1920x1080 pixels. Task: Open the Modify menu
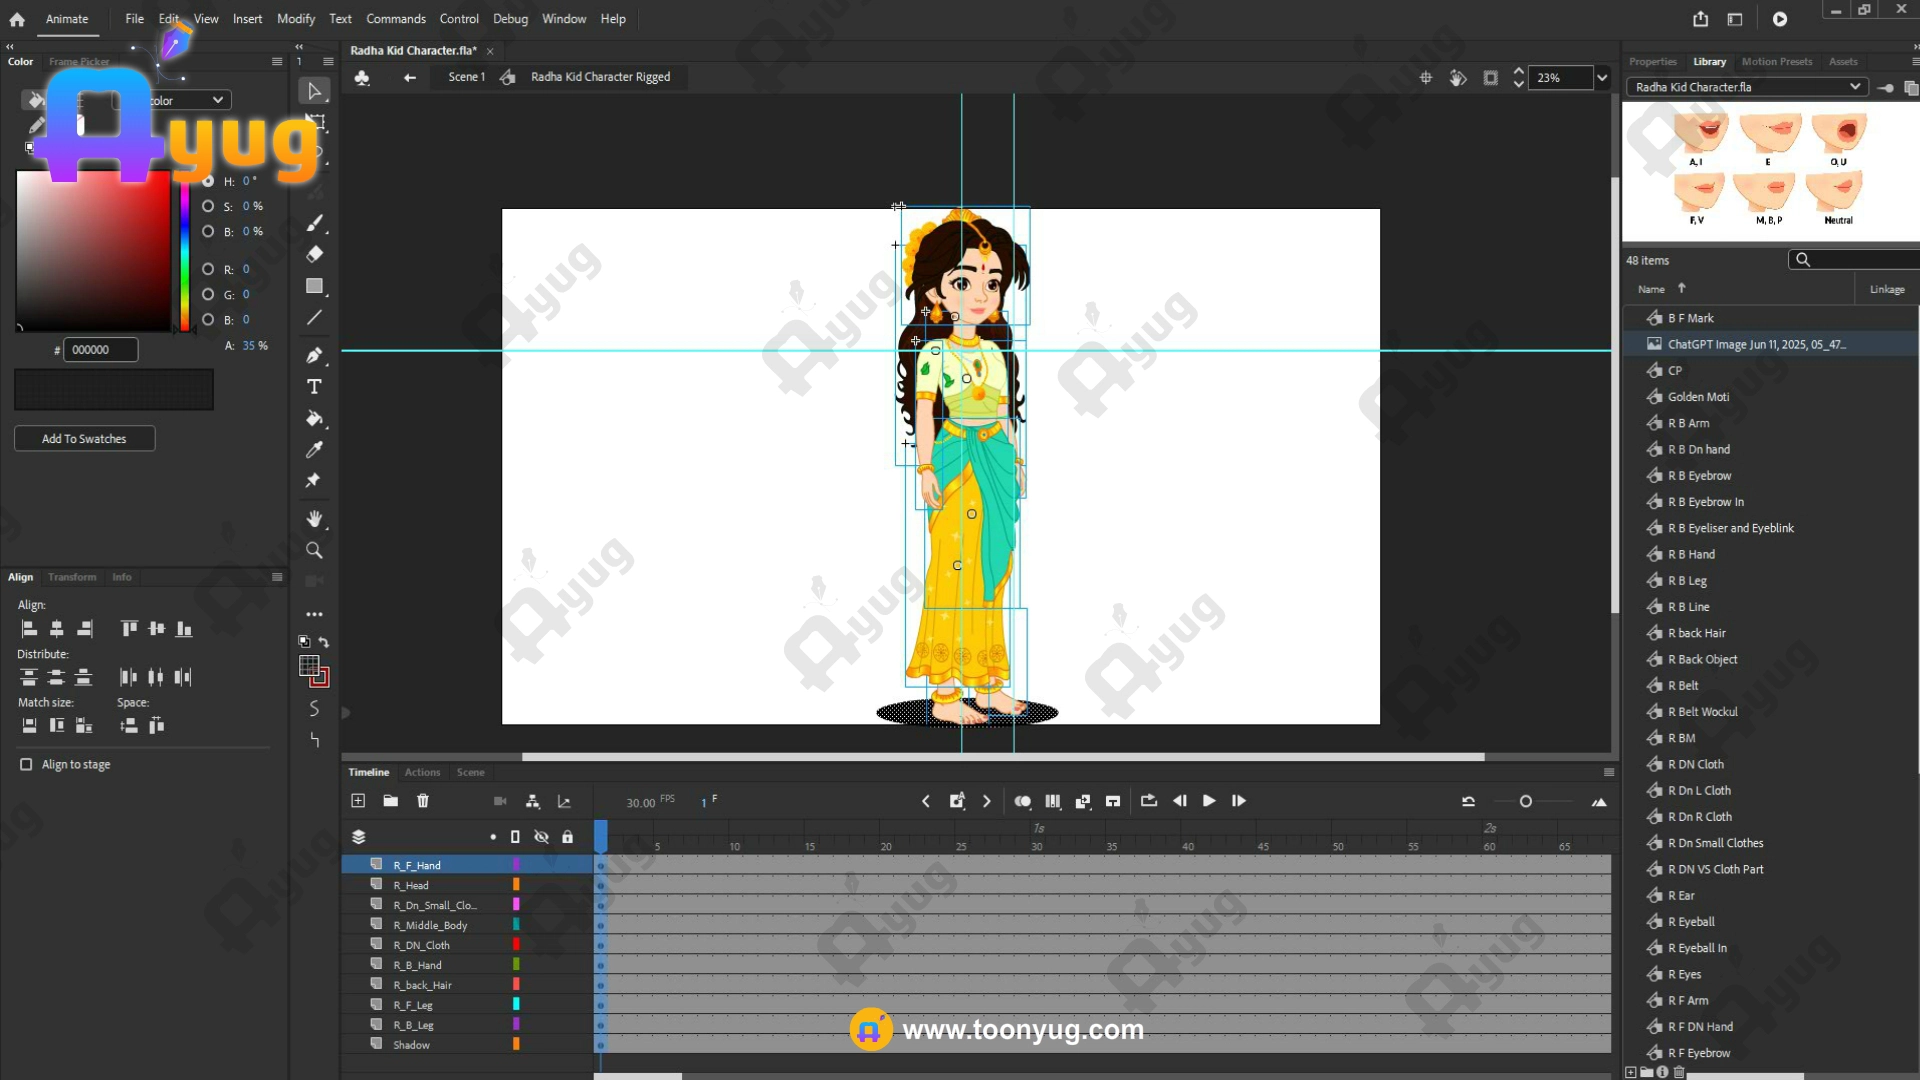coord(295,19)
